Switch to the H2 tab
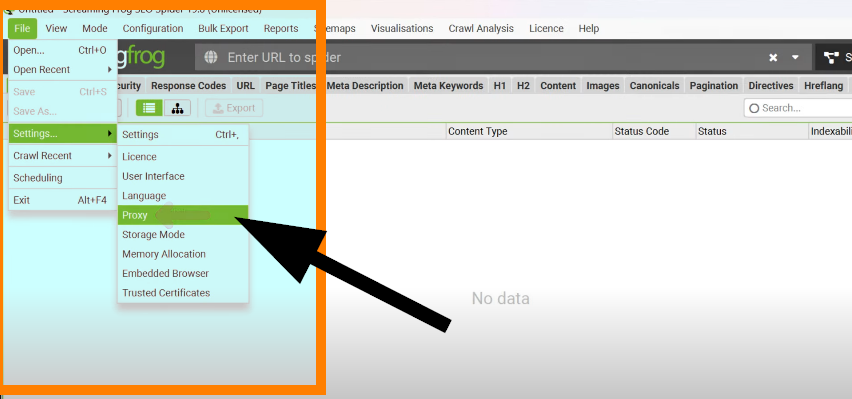852x399 pixels. pyautogui.click(x=523, y=85)
